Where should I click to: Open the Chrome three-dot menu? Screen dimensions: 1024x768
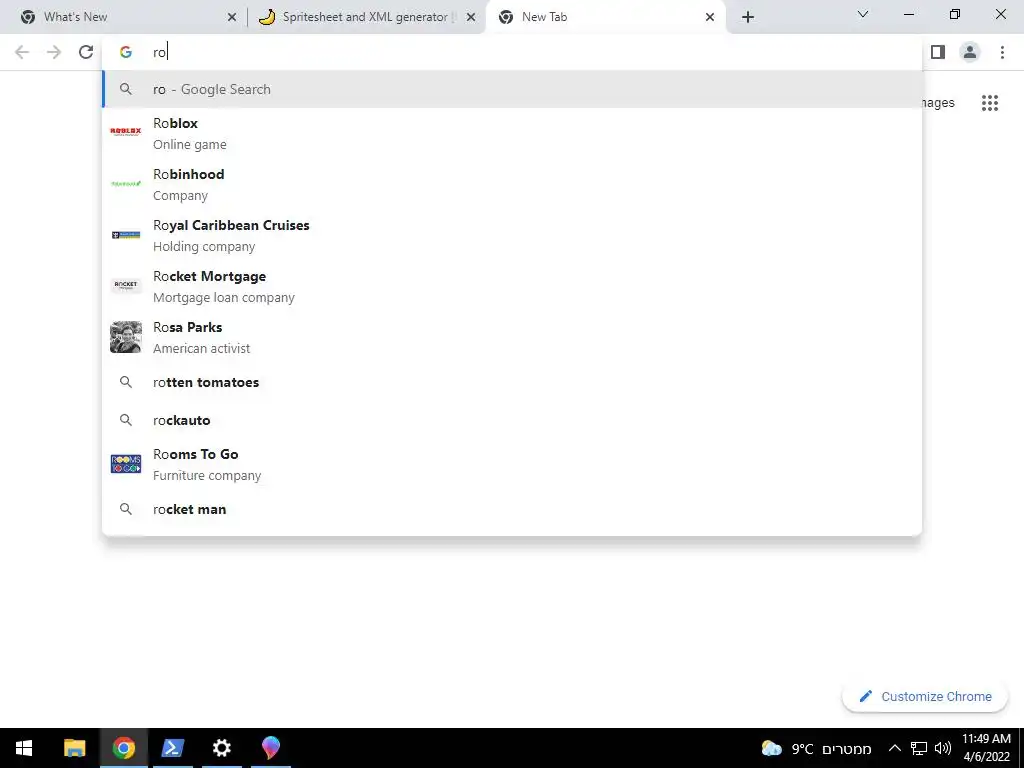(x=1002, y=52)
